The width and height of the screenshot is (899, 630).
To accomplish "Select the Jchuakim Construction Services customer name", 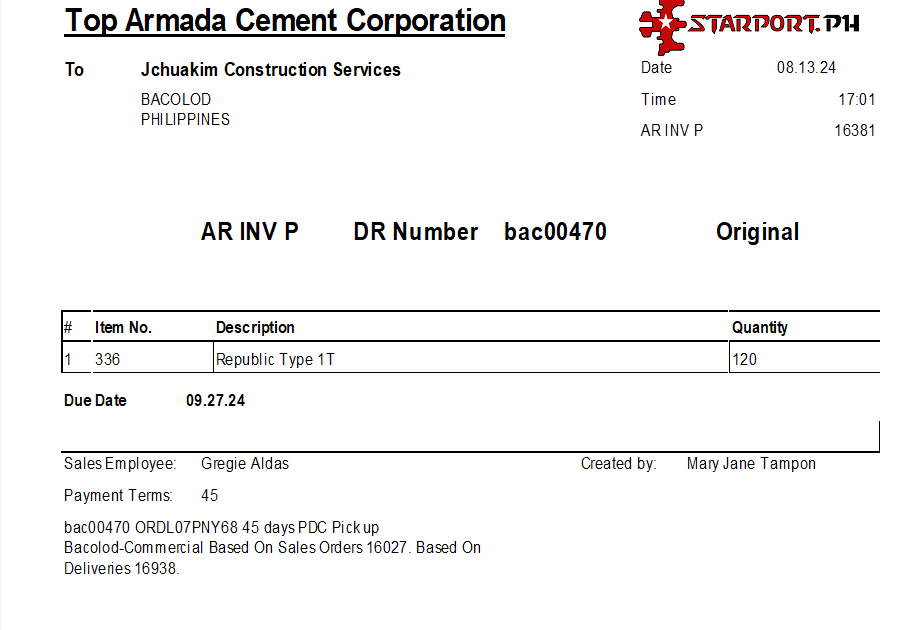I will 271,70.
